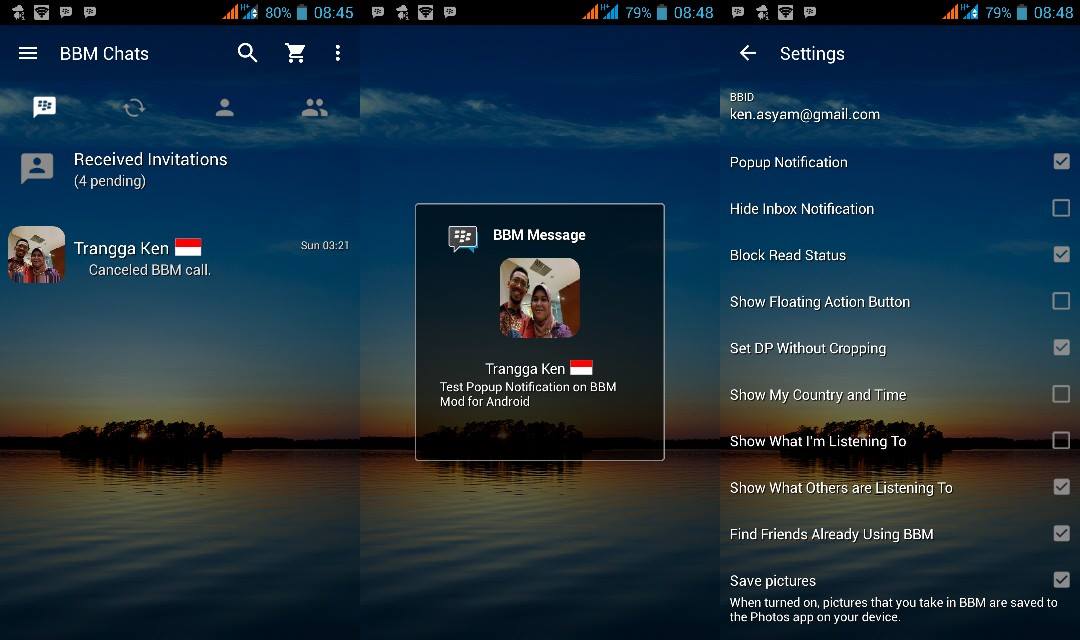Viewport: 1080px width, 640px height.
Task: Tap the 08:45 clock in status bar
Action: (333, 12)
